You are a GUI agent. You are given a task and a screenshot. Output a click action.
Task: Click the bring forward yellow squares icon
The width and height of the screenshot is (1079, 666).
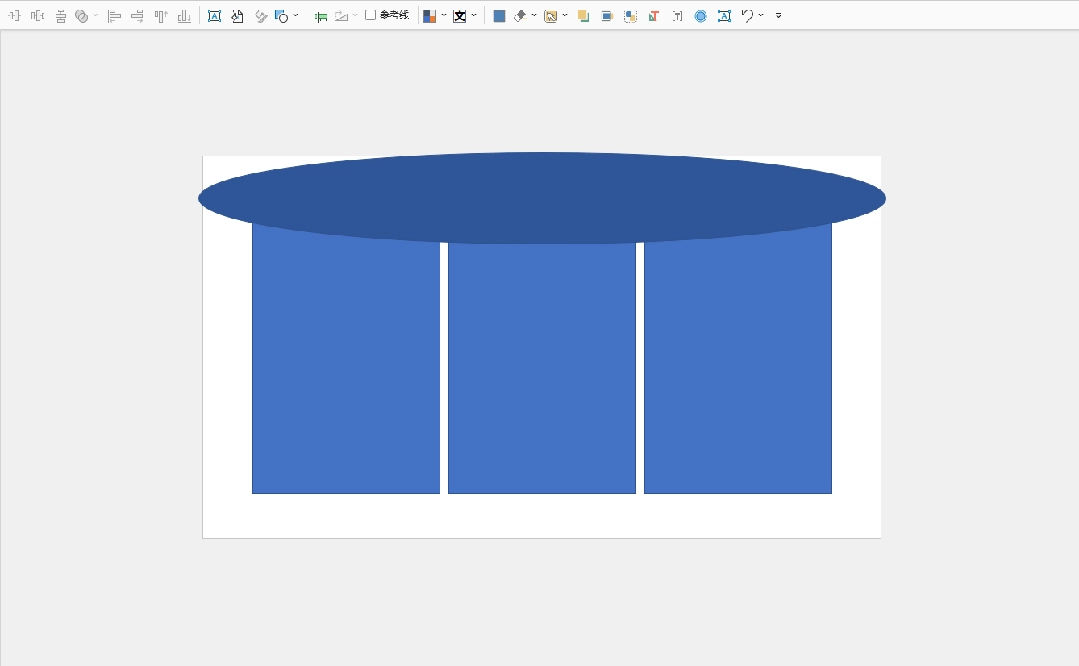583,16
